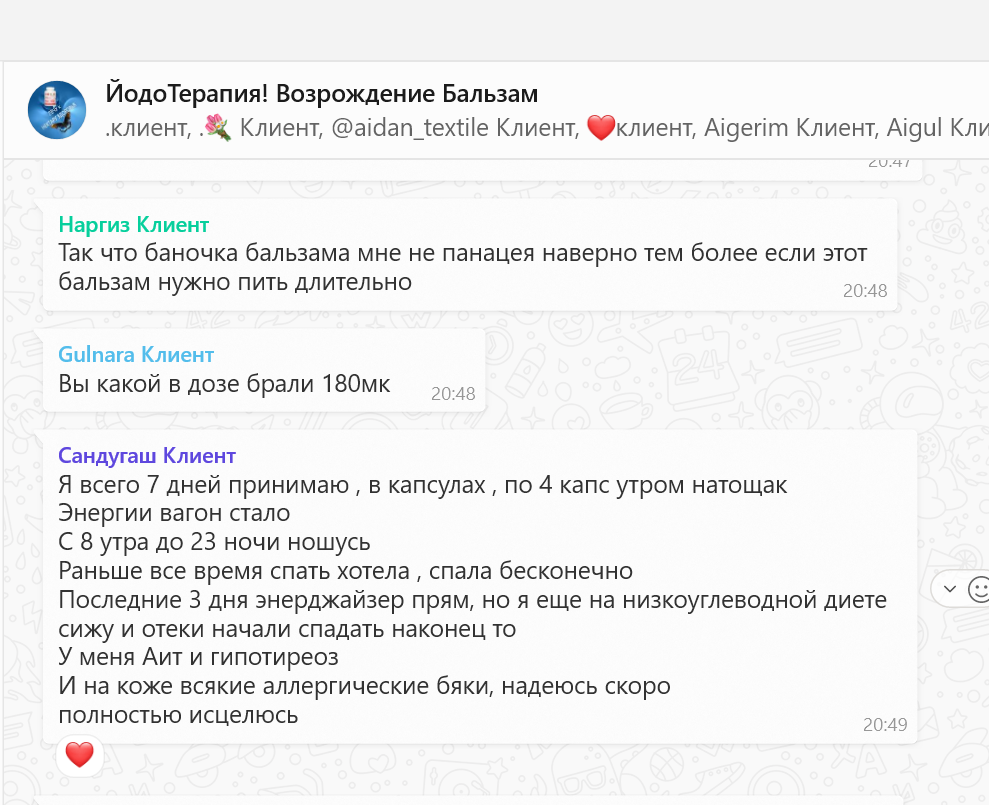Click the partially visible 20:47 message at top
The height and width of the screenshot is (805, 989).
pos(470,168)
